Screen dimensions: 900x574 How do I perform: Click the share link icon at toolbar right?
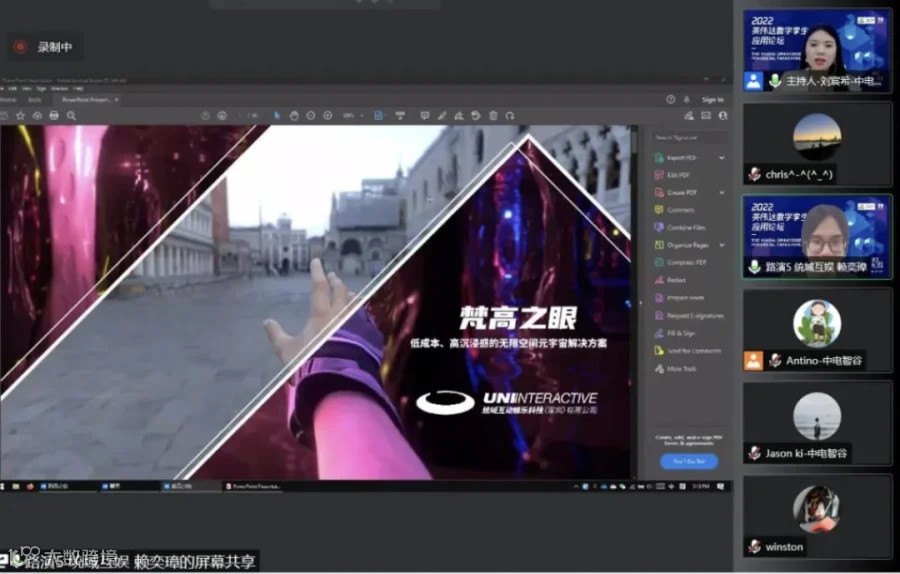[x=689, y=115]
